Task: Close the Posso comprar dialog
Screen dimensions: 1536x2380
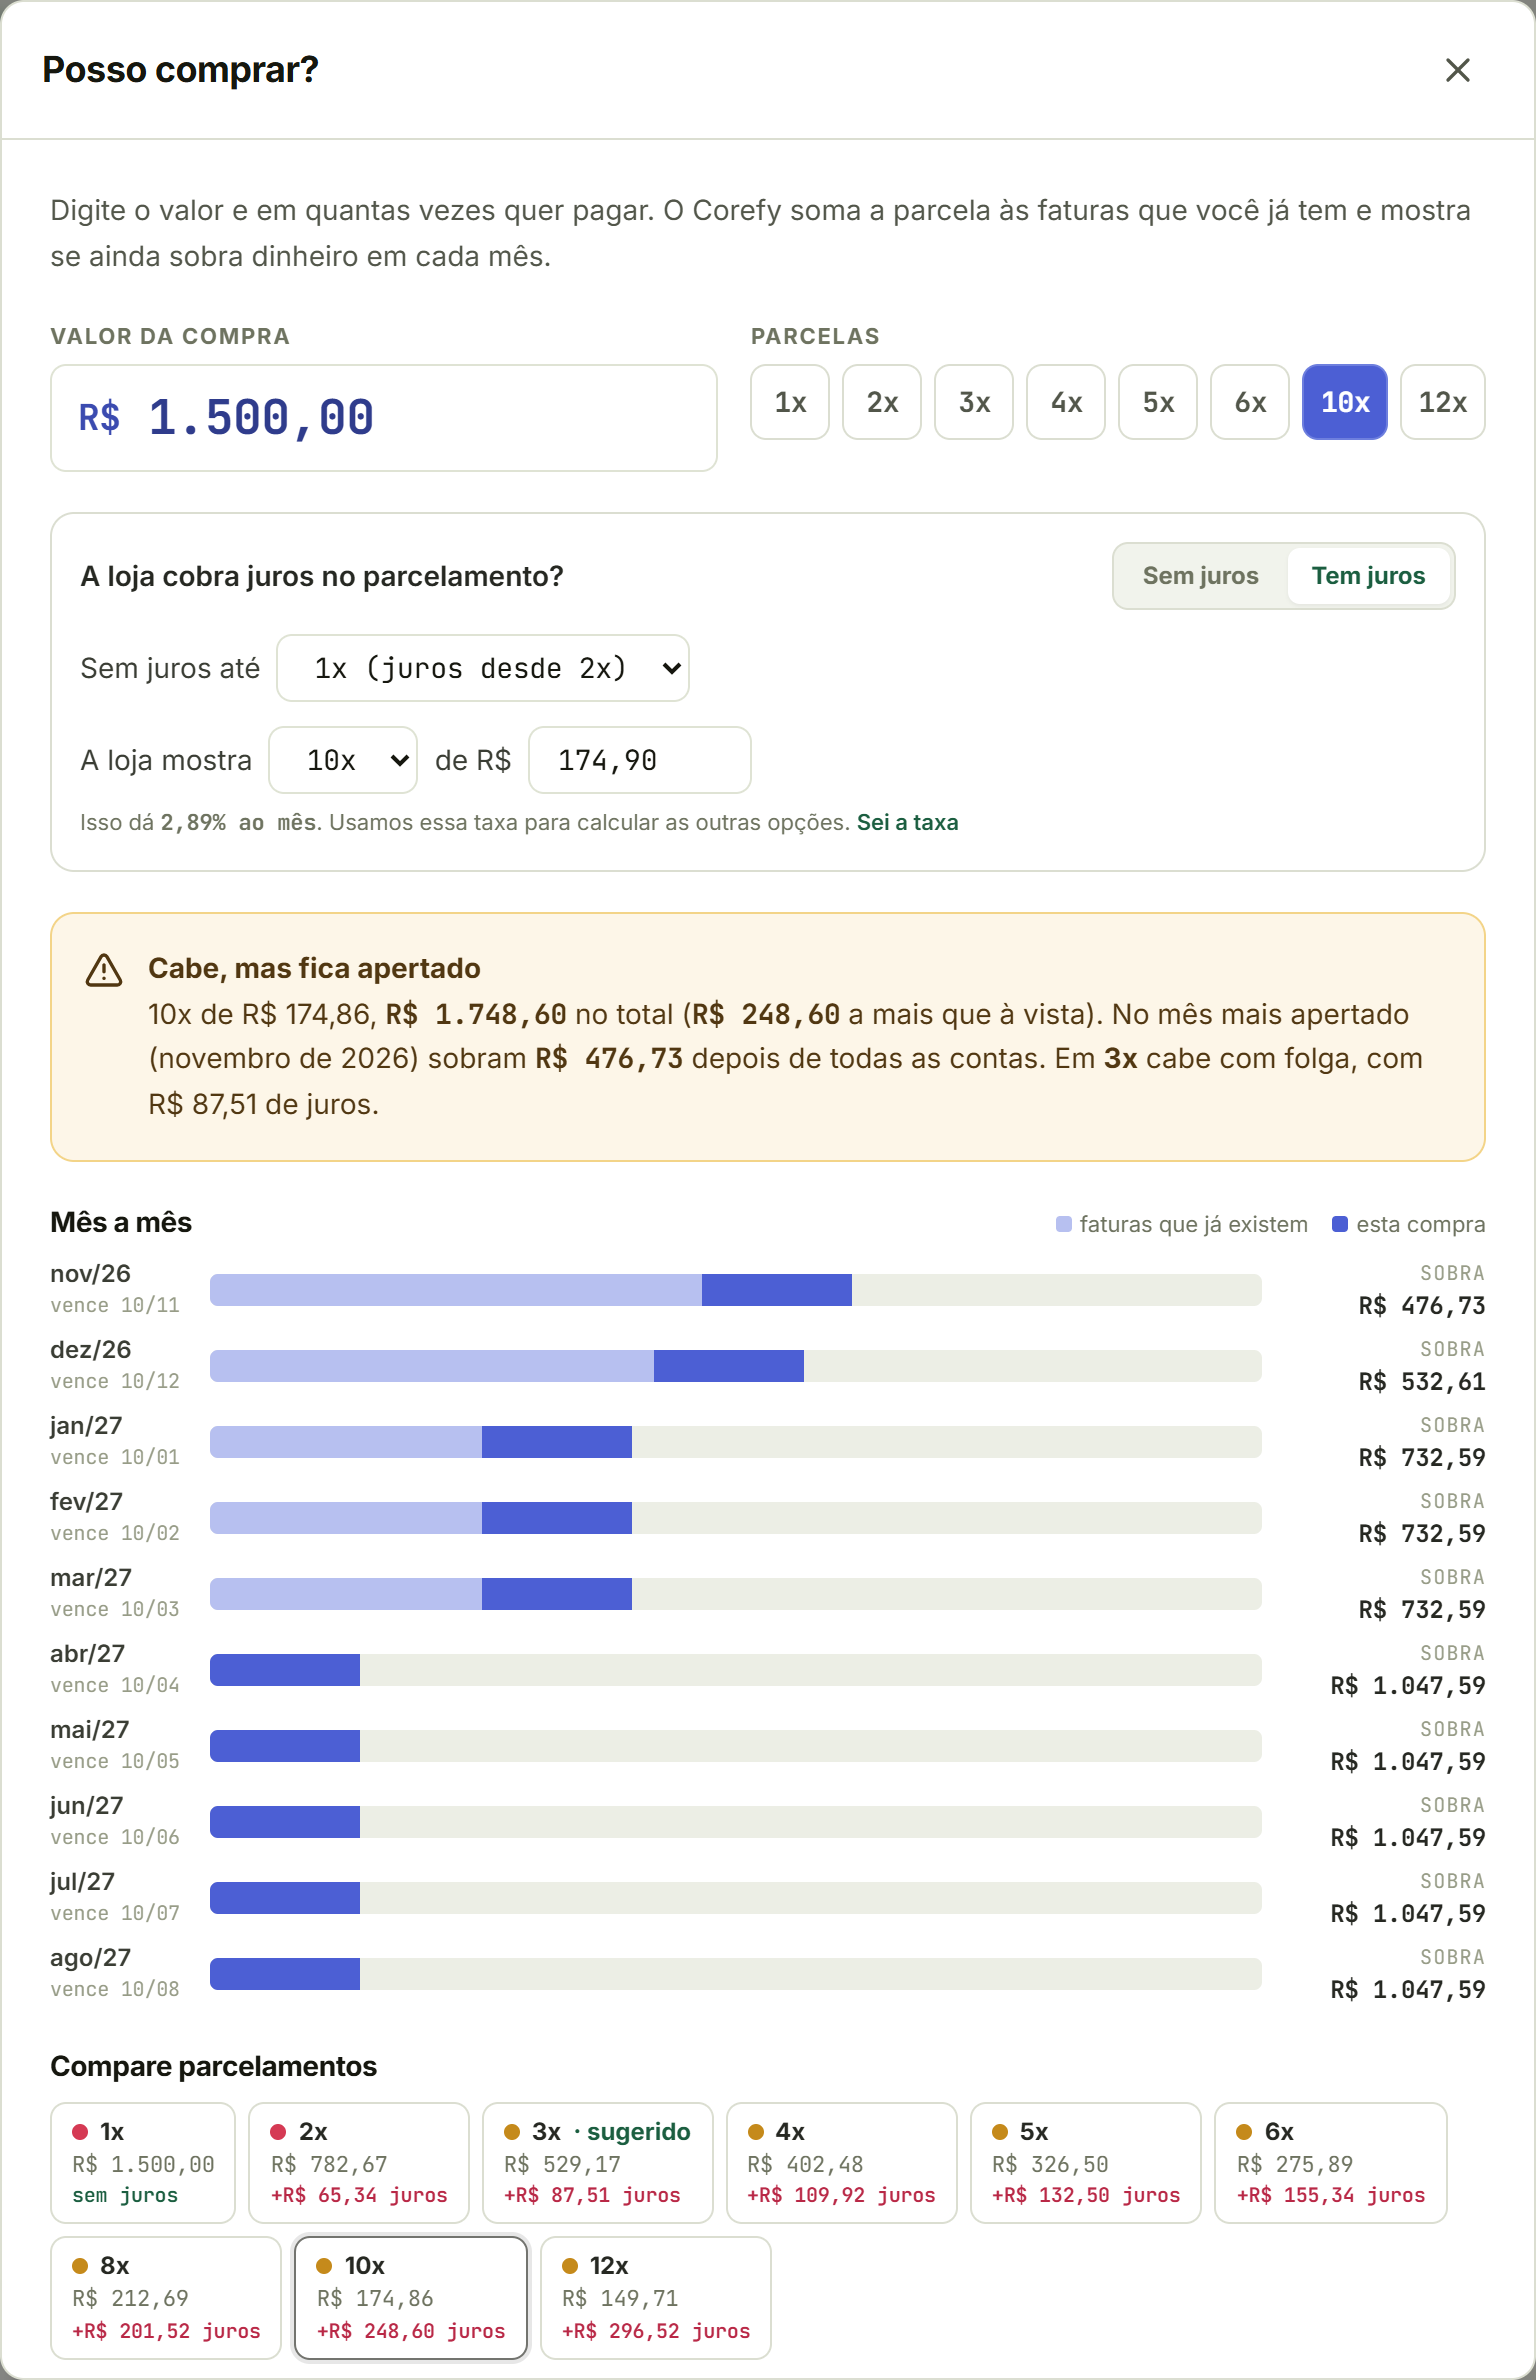Action: (1457, 70)
